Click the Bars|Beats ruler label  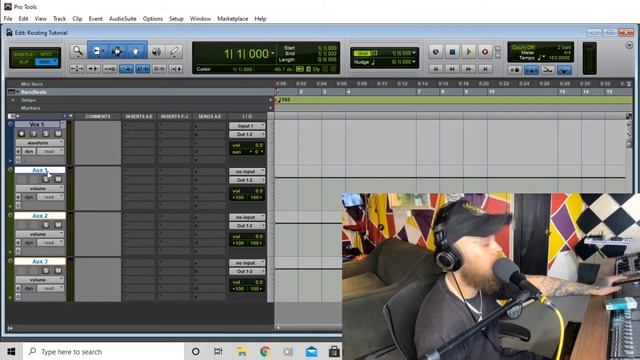pyautogui.click(x=33, y=92)
